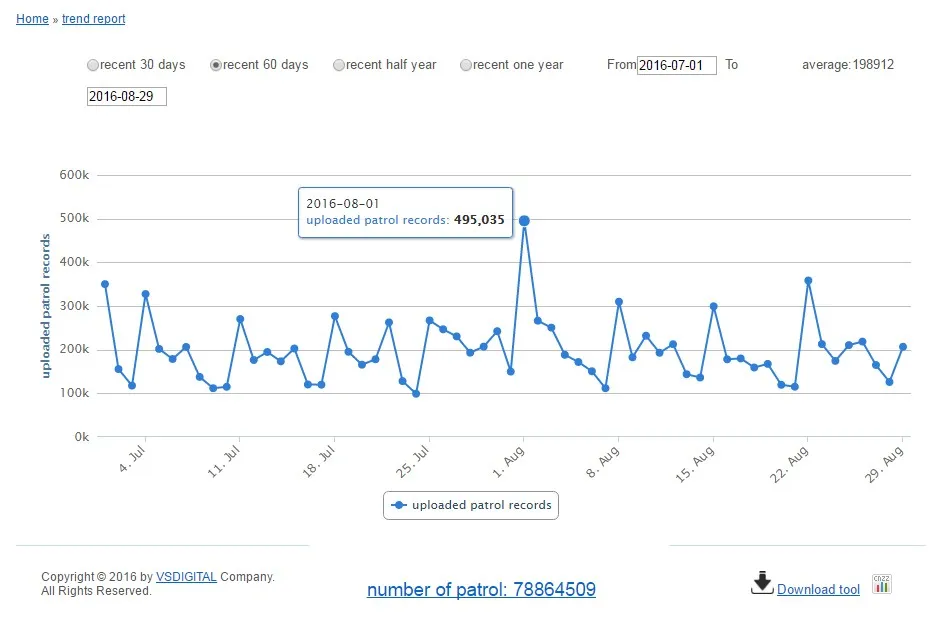The image size is (943, 617).
Task: Edit the To date field 2016-08-29
Action: (127, 96)
